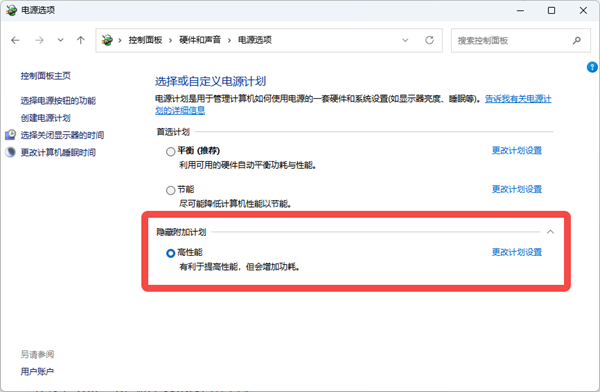Image resolution: width=600 pixels, height=392 pixels.
Task: Click description 利用可用的硬件自动平衡功耗与性能
Action: click(248, 165)
